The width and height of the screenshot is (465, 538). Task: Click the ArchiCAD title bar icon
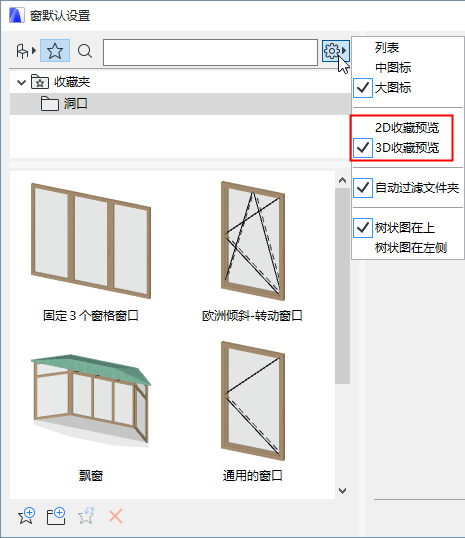tap(16, 15)
